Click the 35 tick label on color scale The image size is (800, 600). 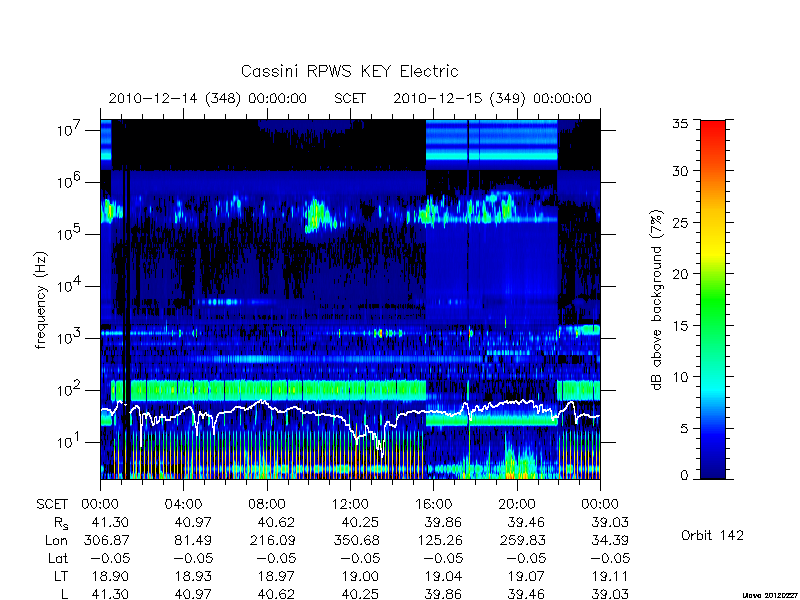[679, 124]
